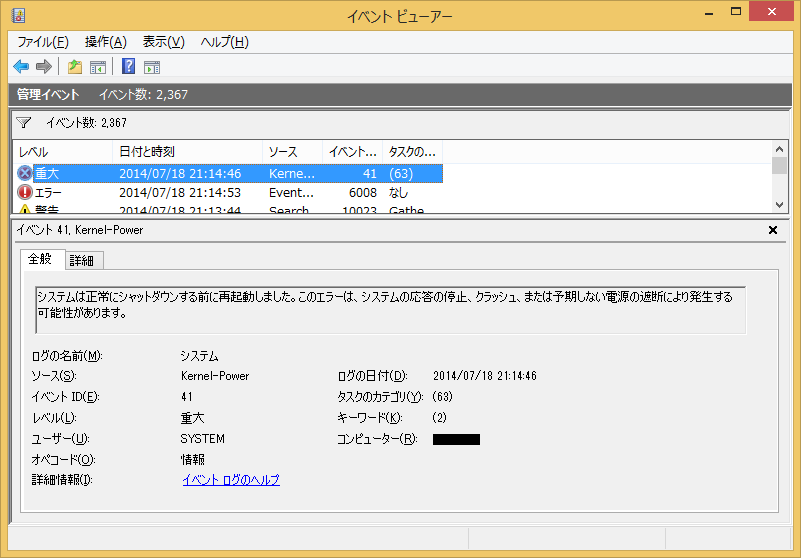Click the critical level icon of event 41
Image resolution: width=801 pixels, height=558 pixels.
25,173
